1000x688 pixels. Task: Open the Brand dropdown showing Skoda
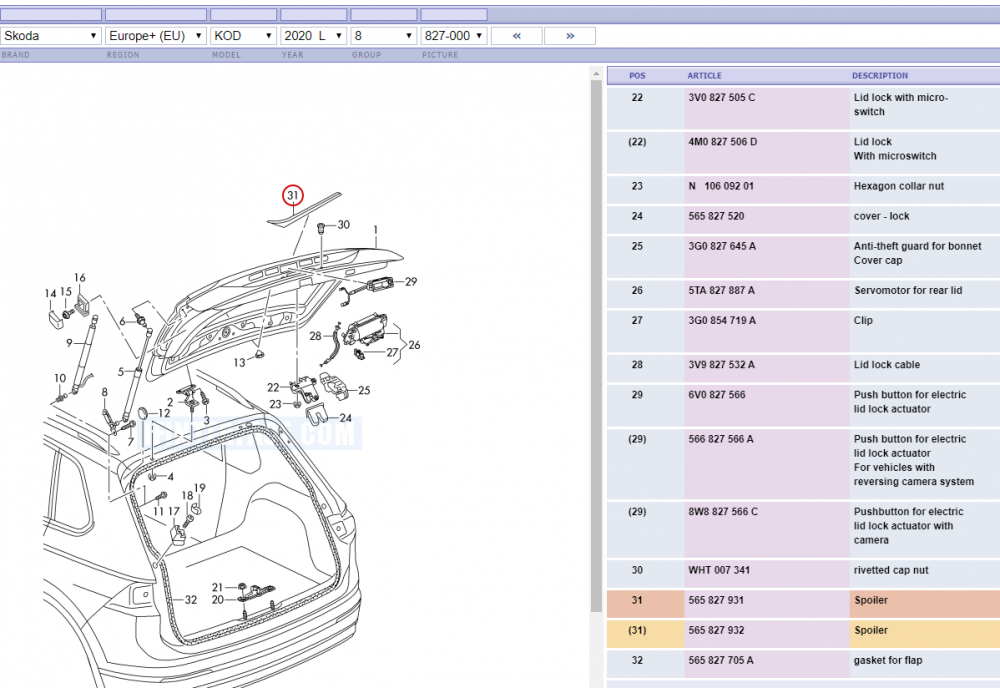50,36
